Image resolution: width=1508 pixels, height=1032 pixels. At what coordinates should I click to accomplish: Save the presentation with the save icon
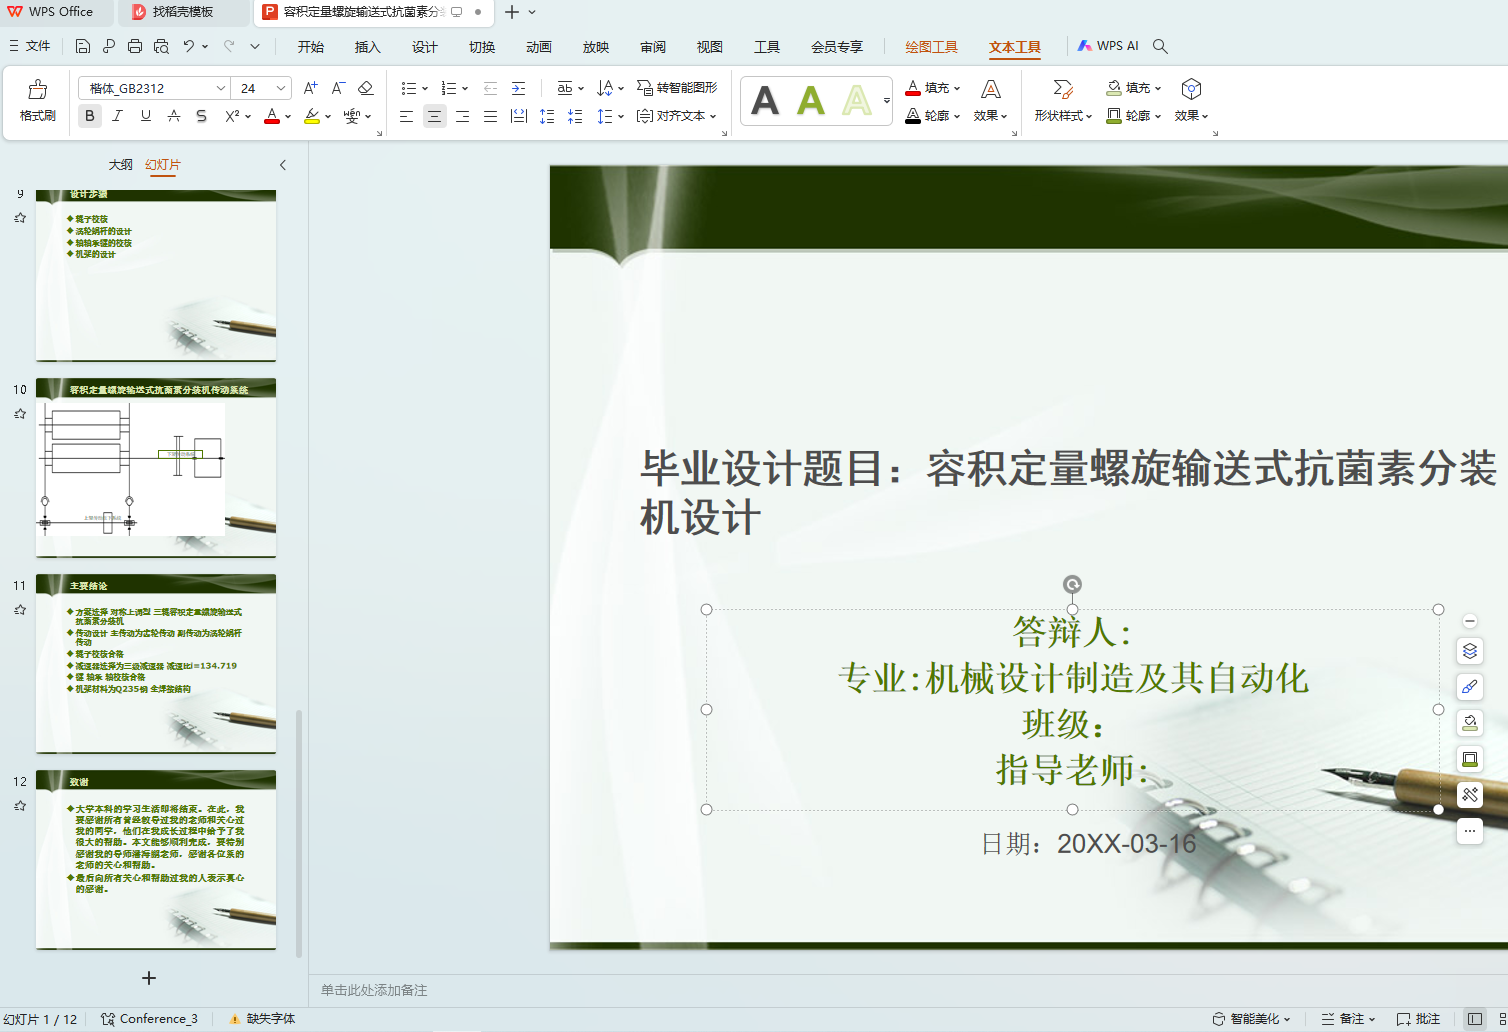(83, 46)
